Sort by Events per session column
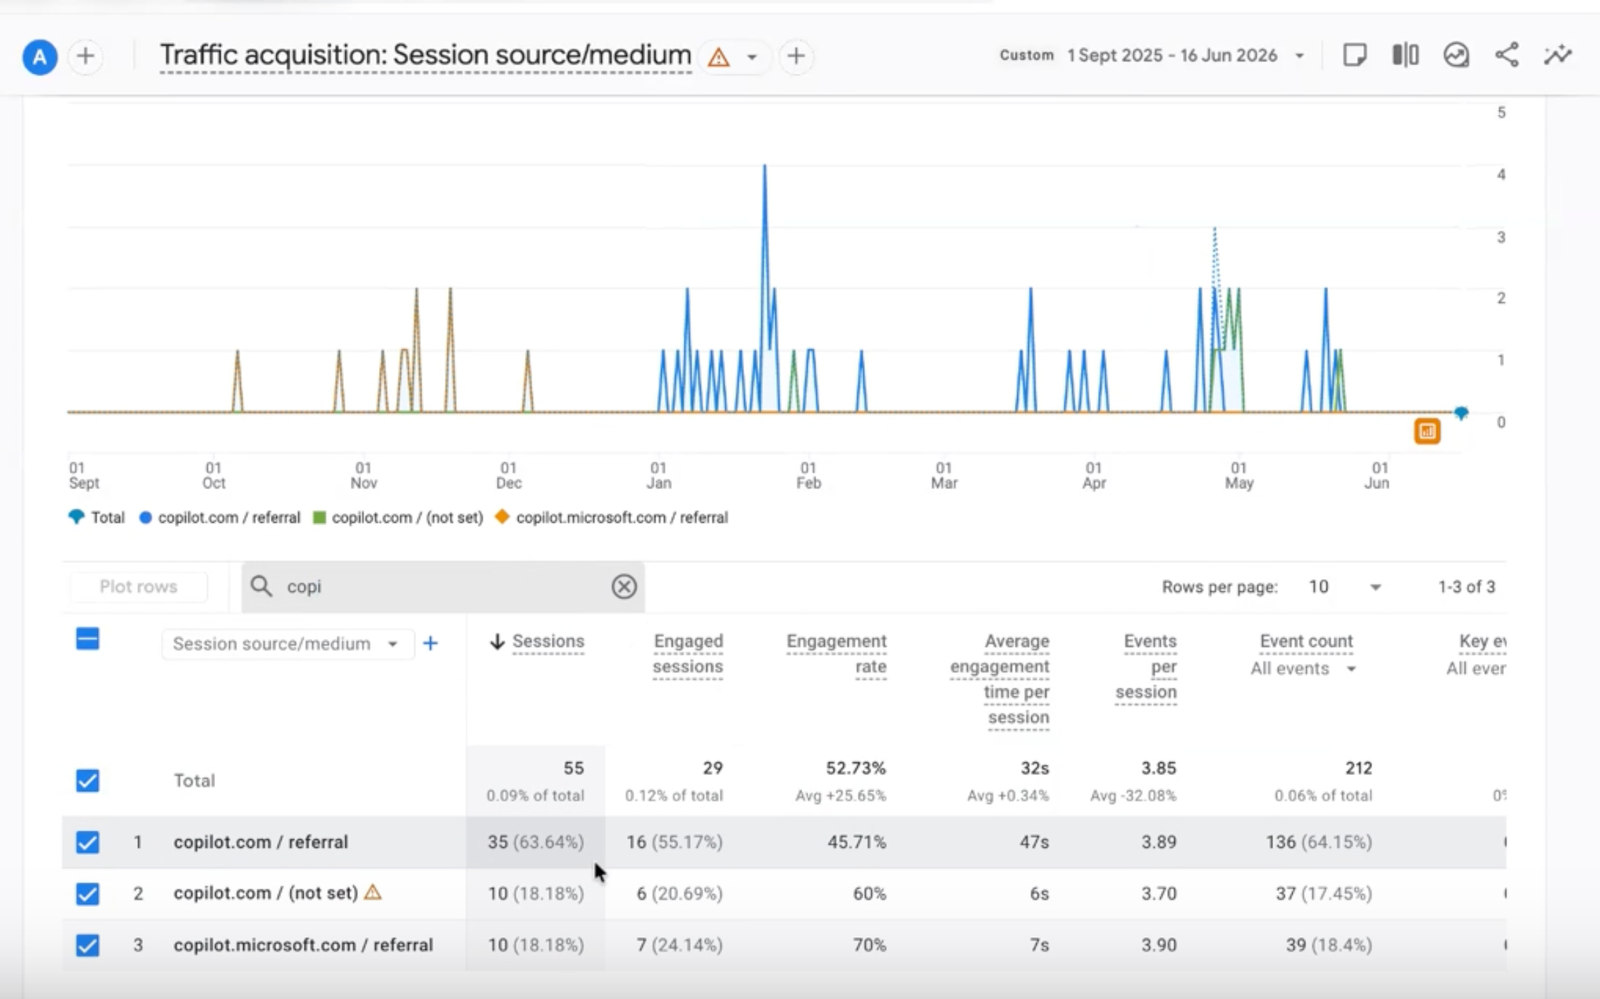 [1147, 666]
